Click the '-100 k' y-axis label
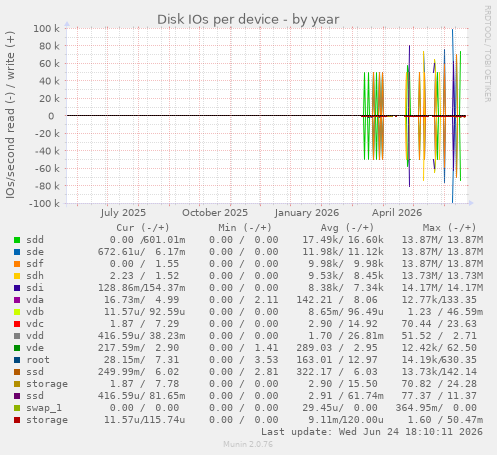497x455 pixels. (44, 203)
